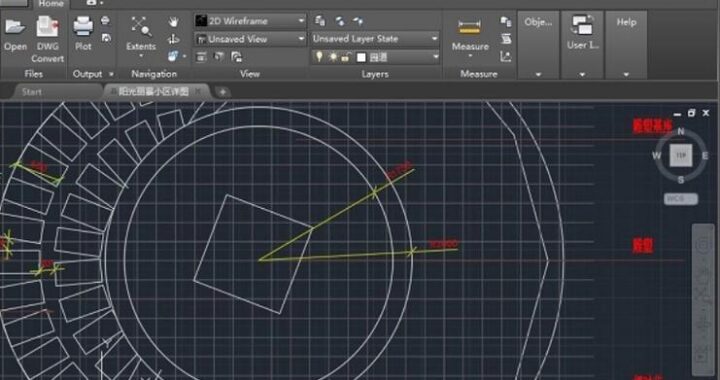Switch to the Start tab
The image size is (720, 380).
pyautogui.click(x=32, y=92)
